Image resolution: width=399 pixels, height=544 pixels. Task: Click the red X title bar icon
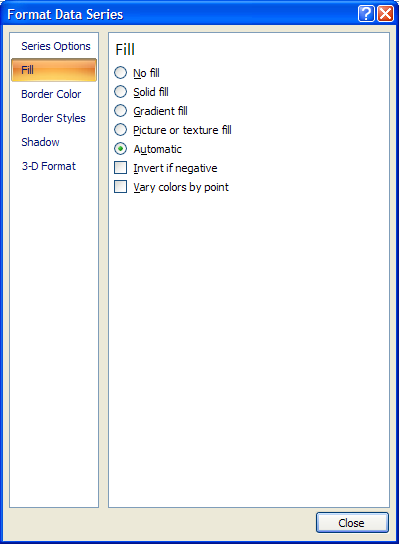coord(385,14)
